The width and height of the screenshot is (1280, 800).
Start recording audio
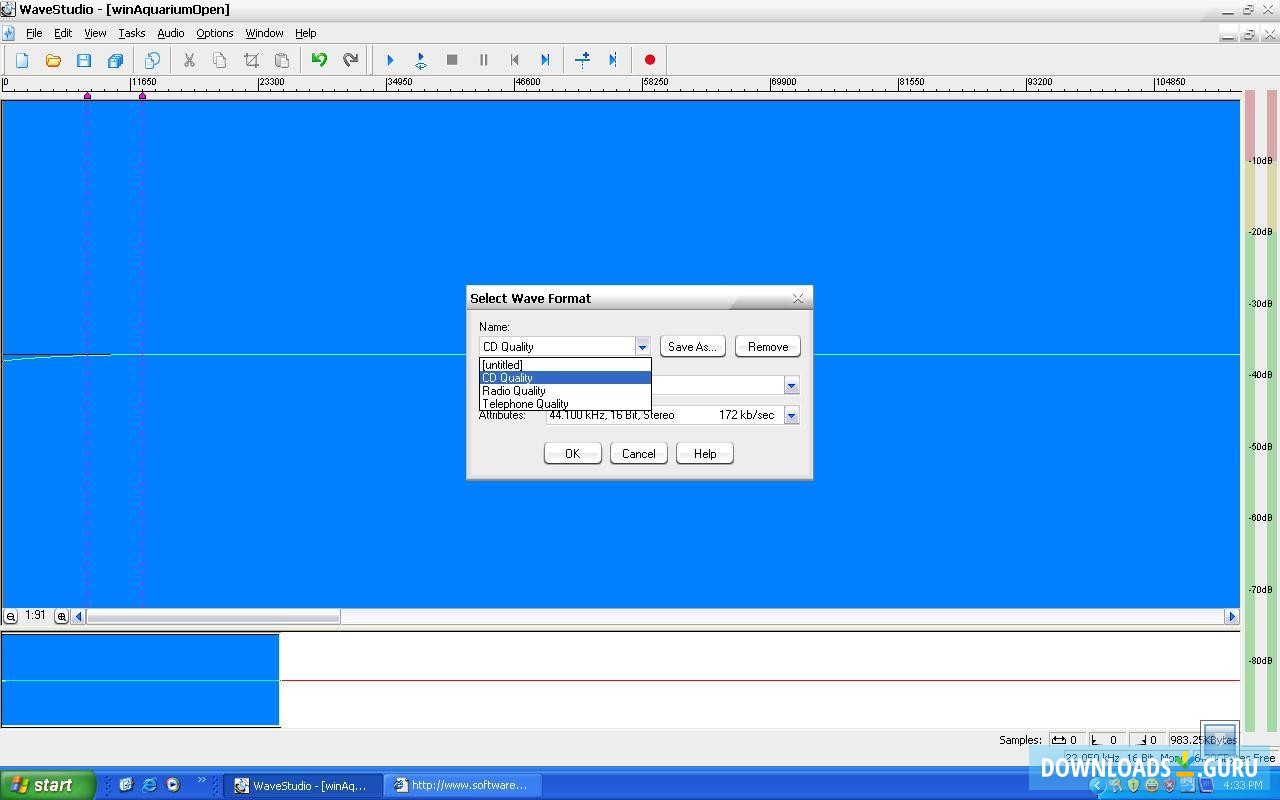[x=649, y=60]
